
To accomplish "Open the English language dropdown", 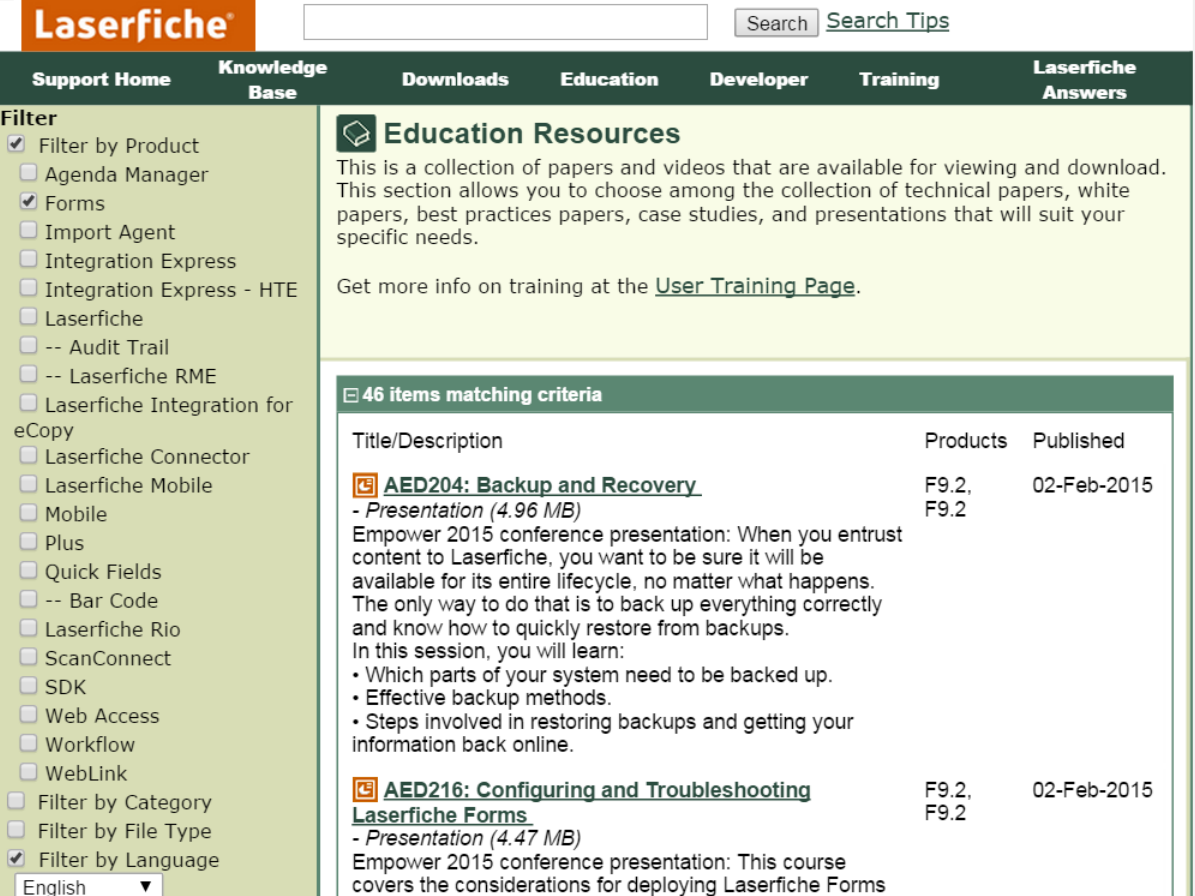I will (x=88, y=886).
